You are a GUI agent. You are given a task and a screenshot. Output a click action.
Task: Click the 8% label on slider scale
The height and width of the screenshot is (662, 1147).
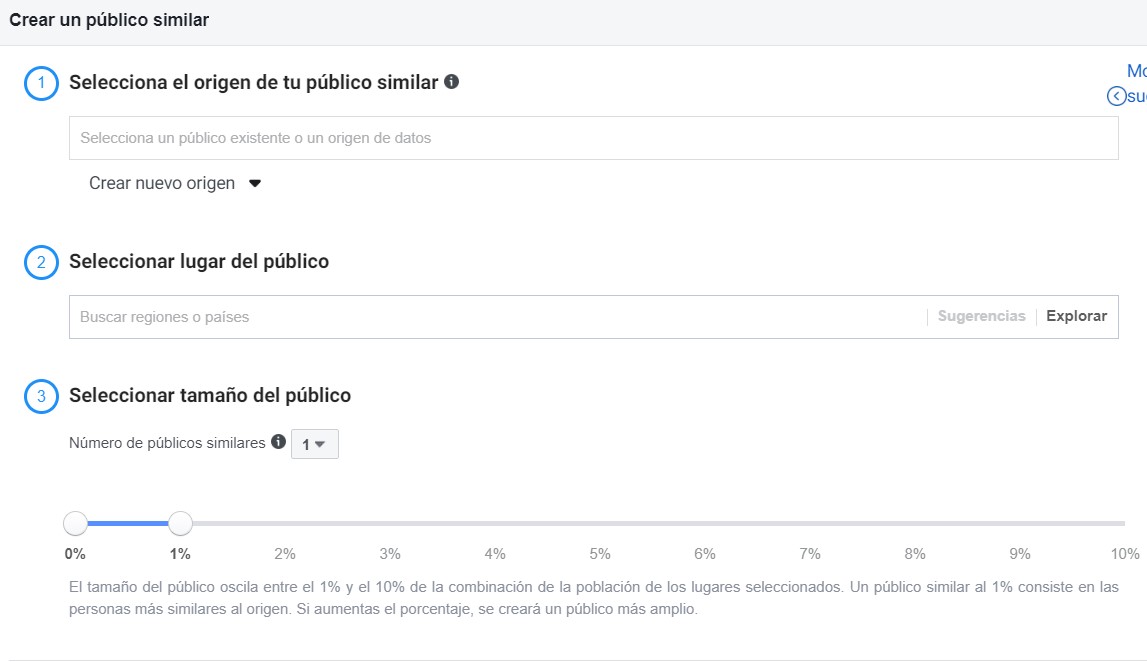(x=914, y=554)
